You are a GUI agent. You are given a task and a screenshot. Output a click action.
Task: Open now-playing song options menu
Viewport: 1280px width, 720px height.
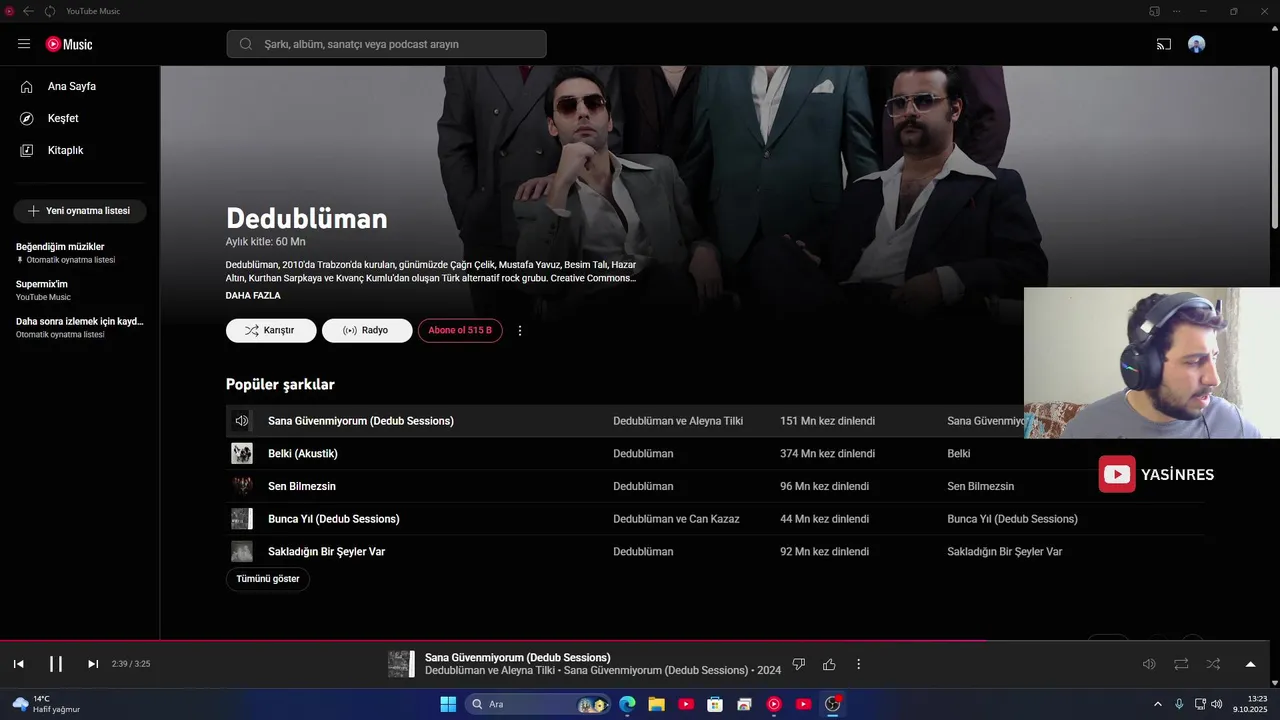[858, 664]
